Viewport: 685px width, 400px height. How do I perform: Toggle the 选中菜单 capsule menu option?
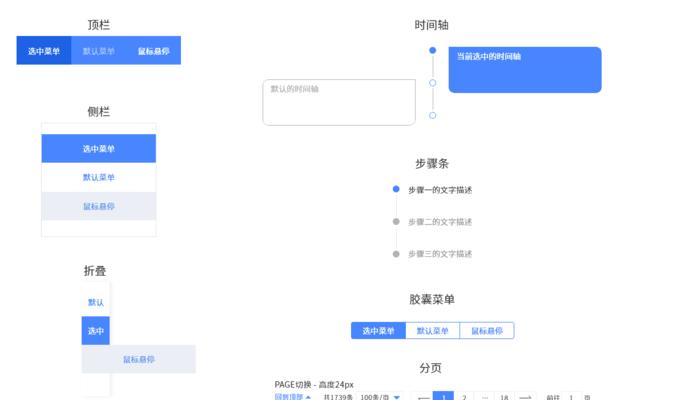point(378,331)
